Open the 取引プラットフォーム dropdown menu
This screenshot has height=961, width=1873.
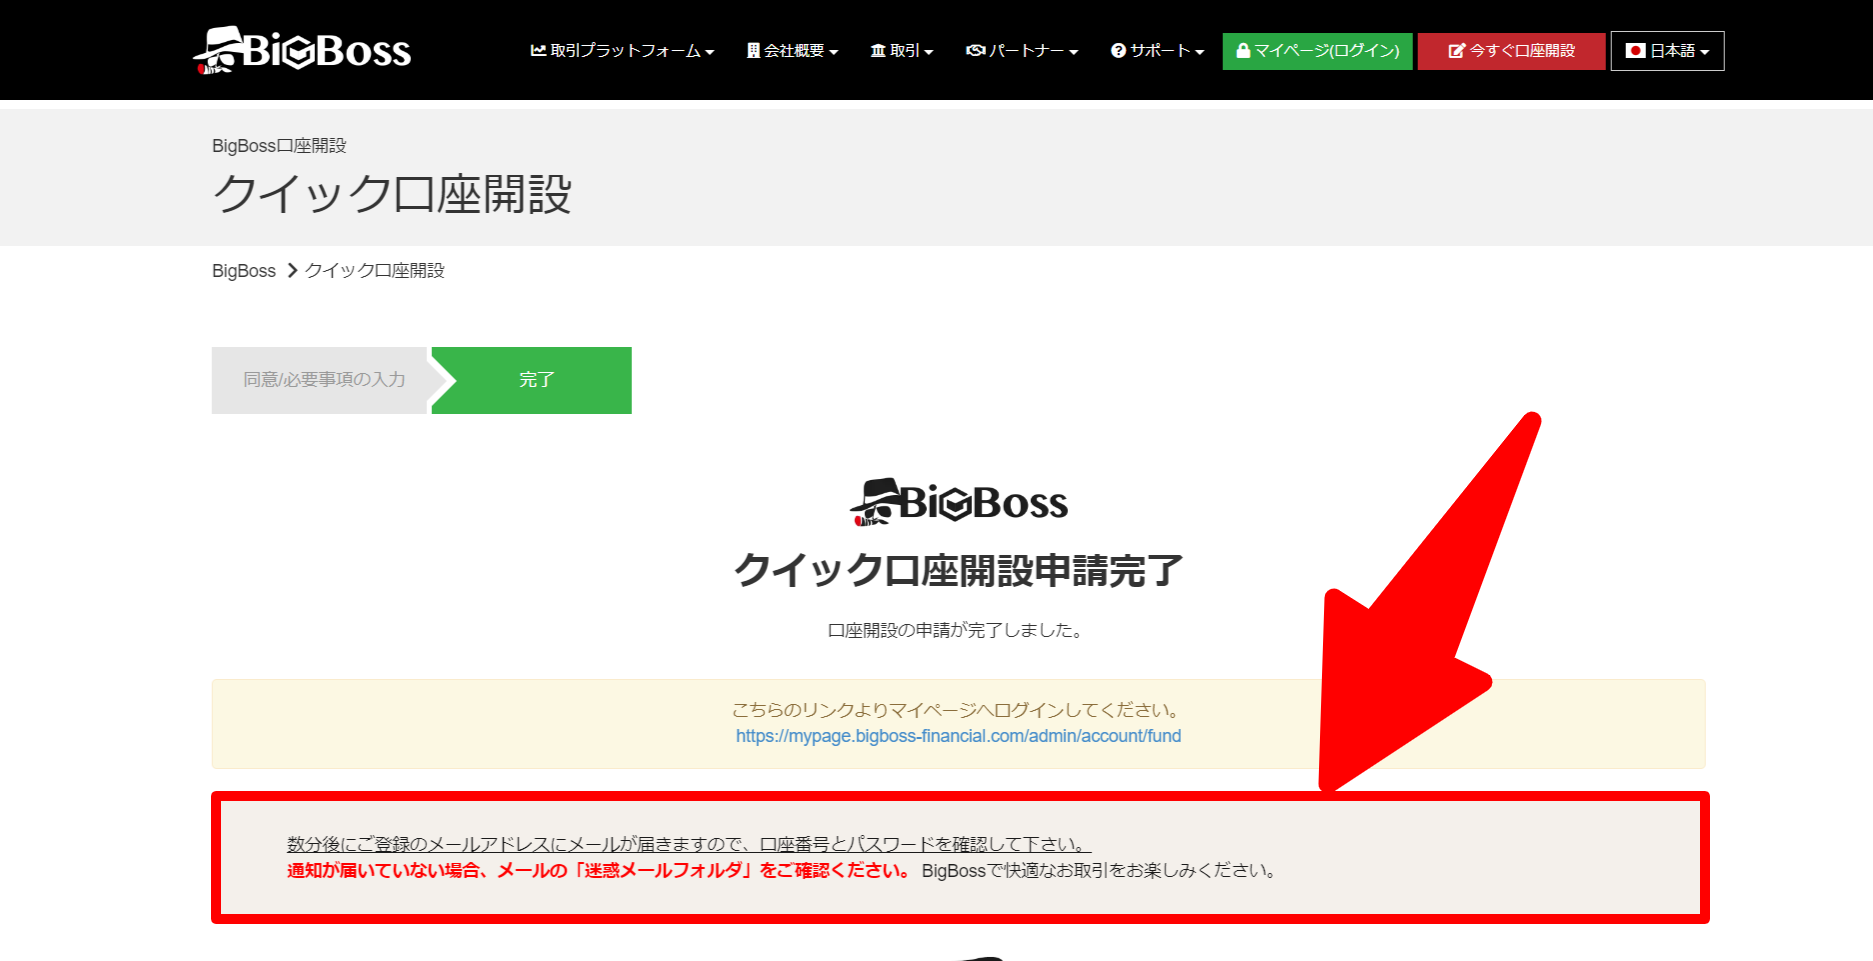click(x=622, y=51)
